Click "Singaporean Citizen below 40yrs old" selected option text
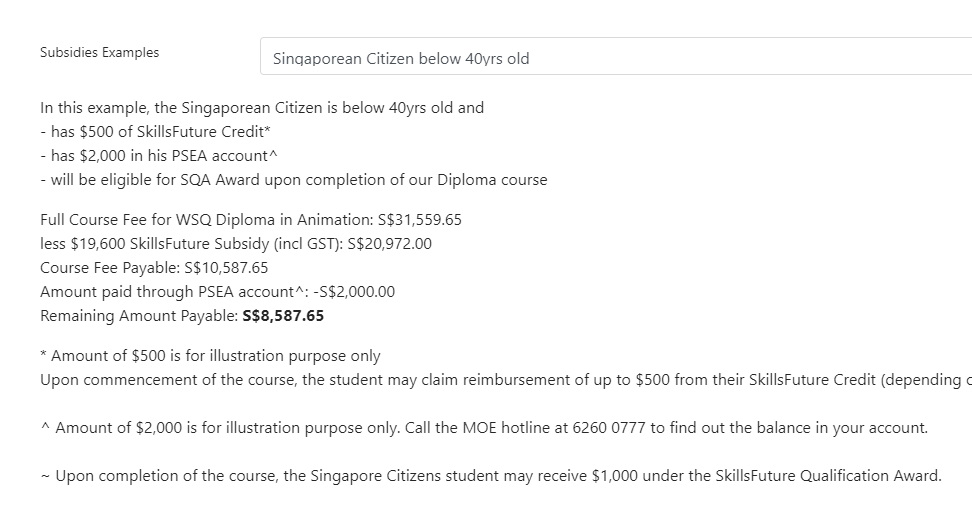The image size is (972, 522). click(x=401, y=59)
